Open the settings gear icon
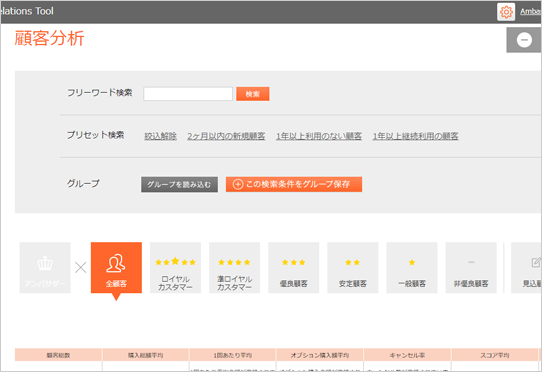 [x=506, y=12]
